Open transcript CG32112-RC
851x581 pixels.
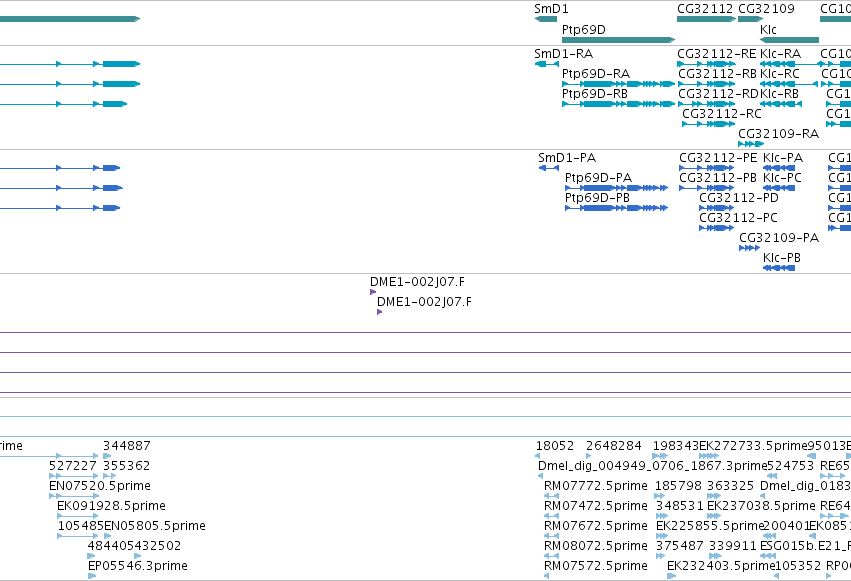coord(709,124)
